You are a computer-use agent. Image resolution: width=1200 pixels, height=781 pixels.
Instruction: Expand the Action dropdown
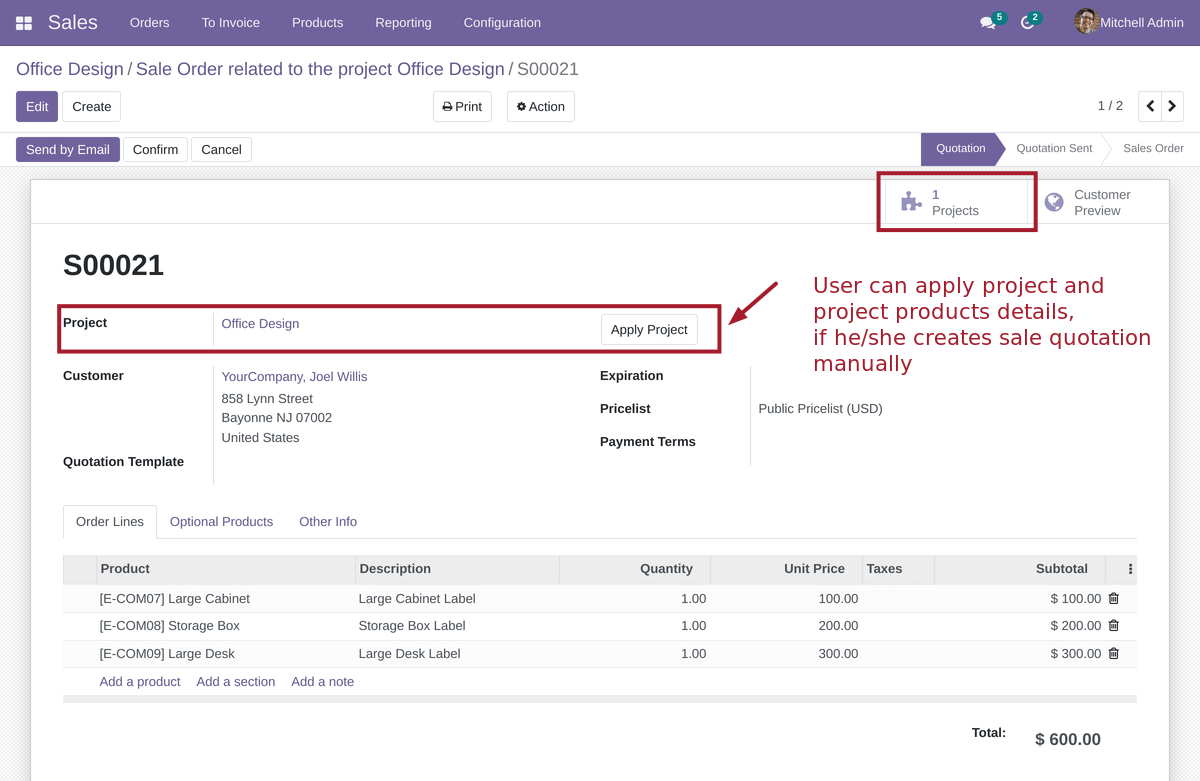tap(540, 107)
